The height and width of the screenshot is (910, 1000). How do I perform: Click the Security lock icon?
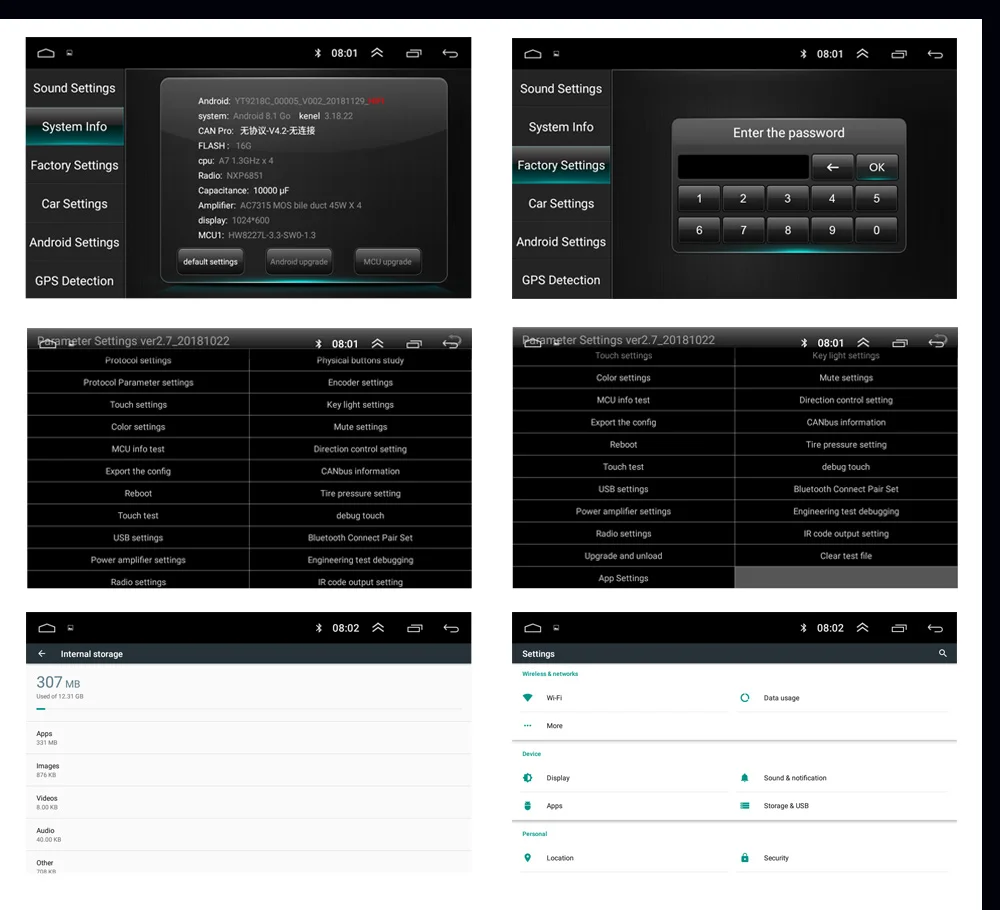[744, 858]
